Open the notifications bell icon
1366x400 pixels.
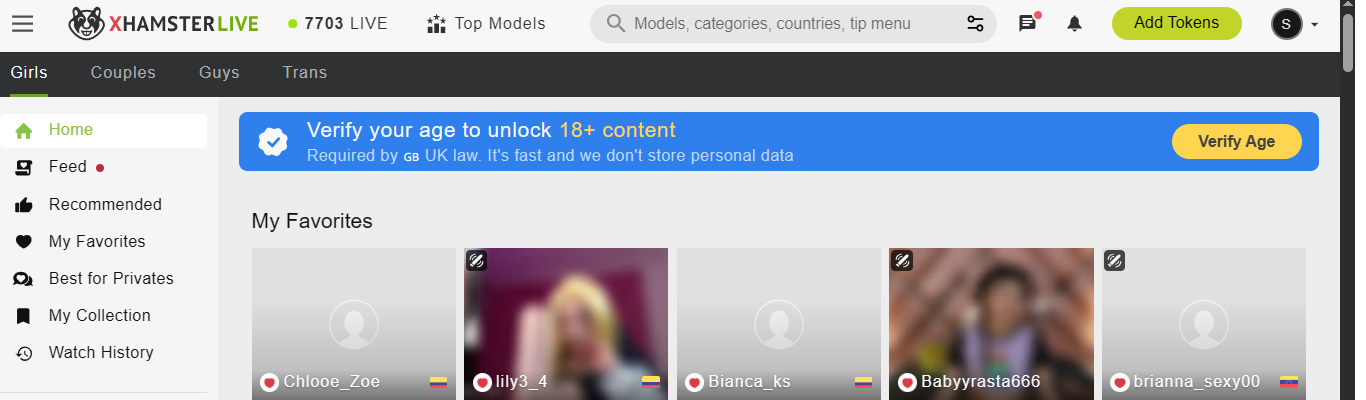(1075, 24)
